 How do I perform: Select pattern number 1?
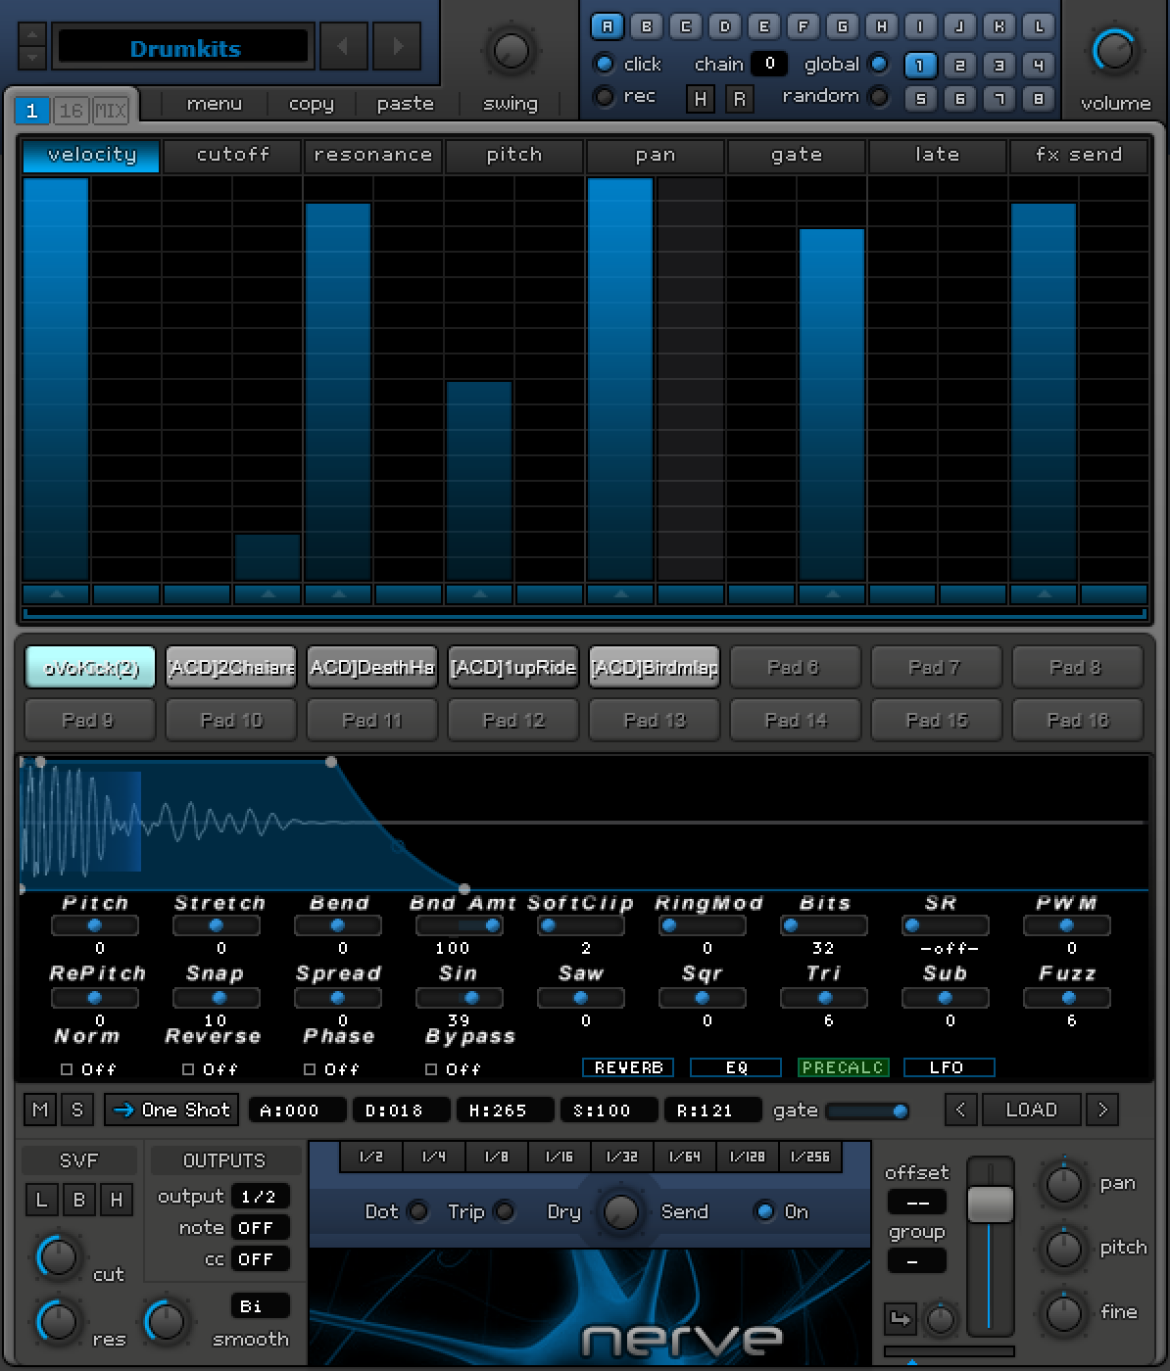point(919,66)
